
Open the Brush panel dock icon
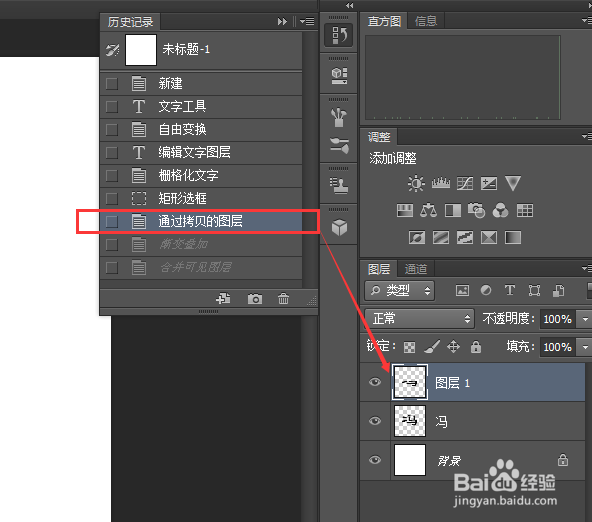339,117
